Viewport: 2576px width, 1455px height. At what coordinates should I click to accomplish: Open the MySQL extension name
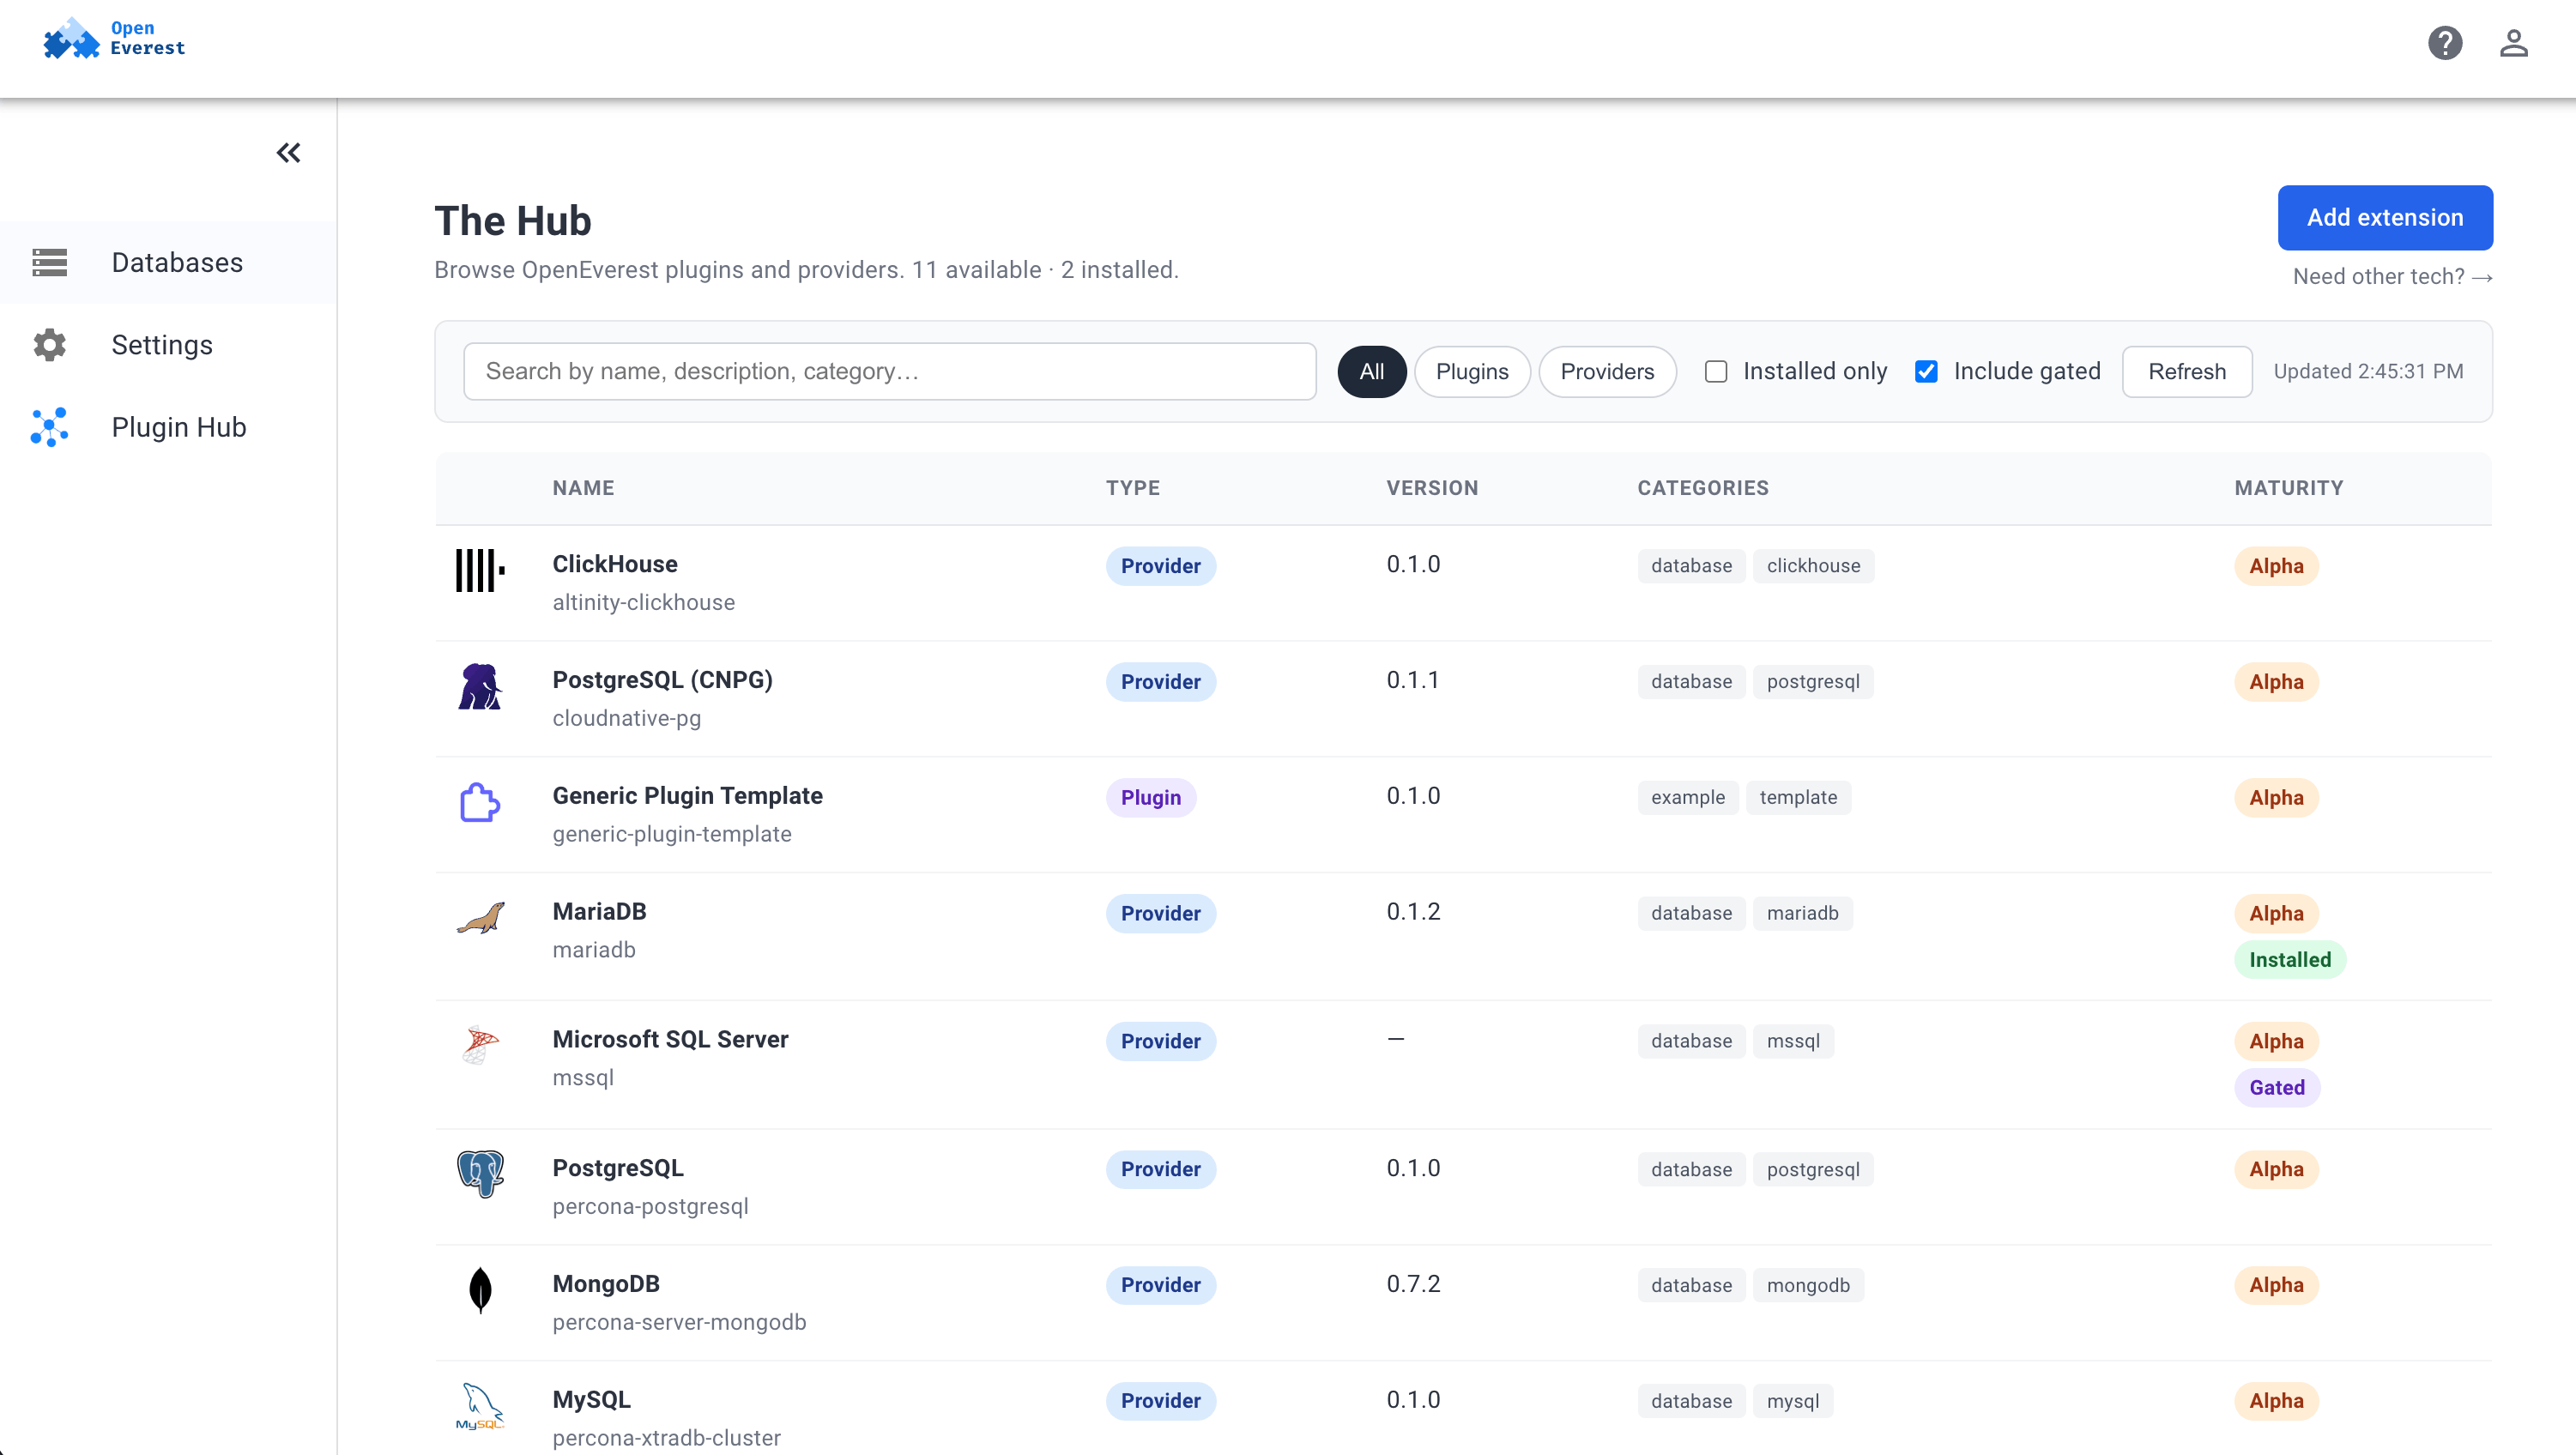[x=591, y=1400]
